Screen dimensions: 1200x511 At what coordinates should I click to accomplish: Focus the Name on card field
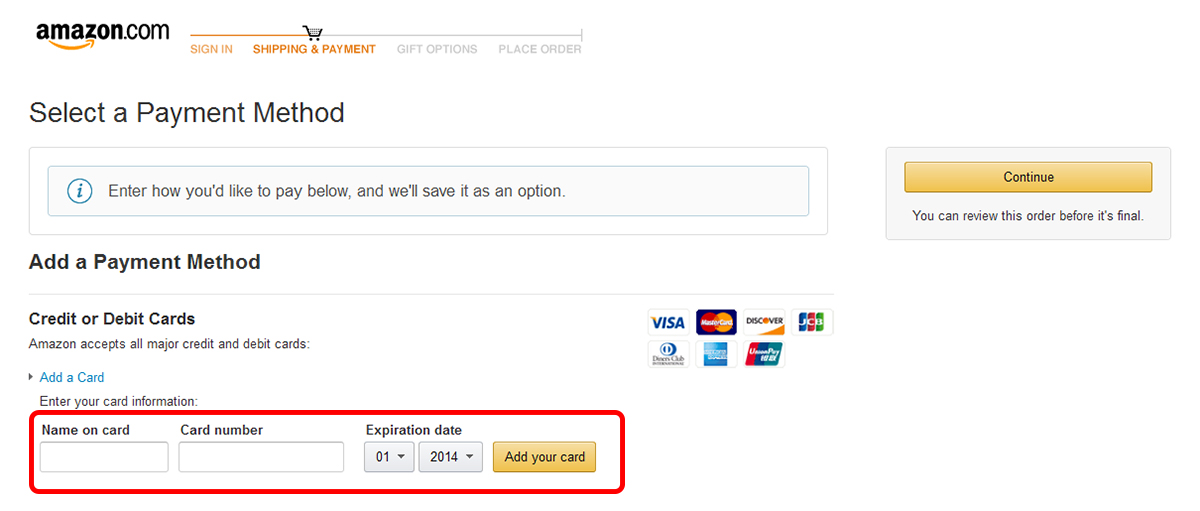(104, 457)
